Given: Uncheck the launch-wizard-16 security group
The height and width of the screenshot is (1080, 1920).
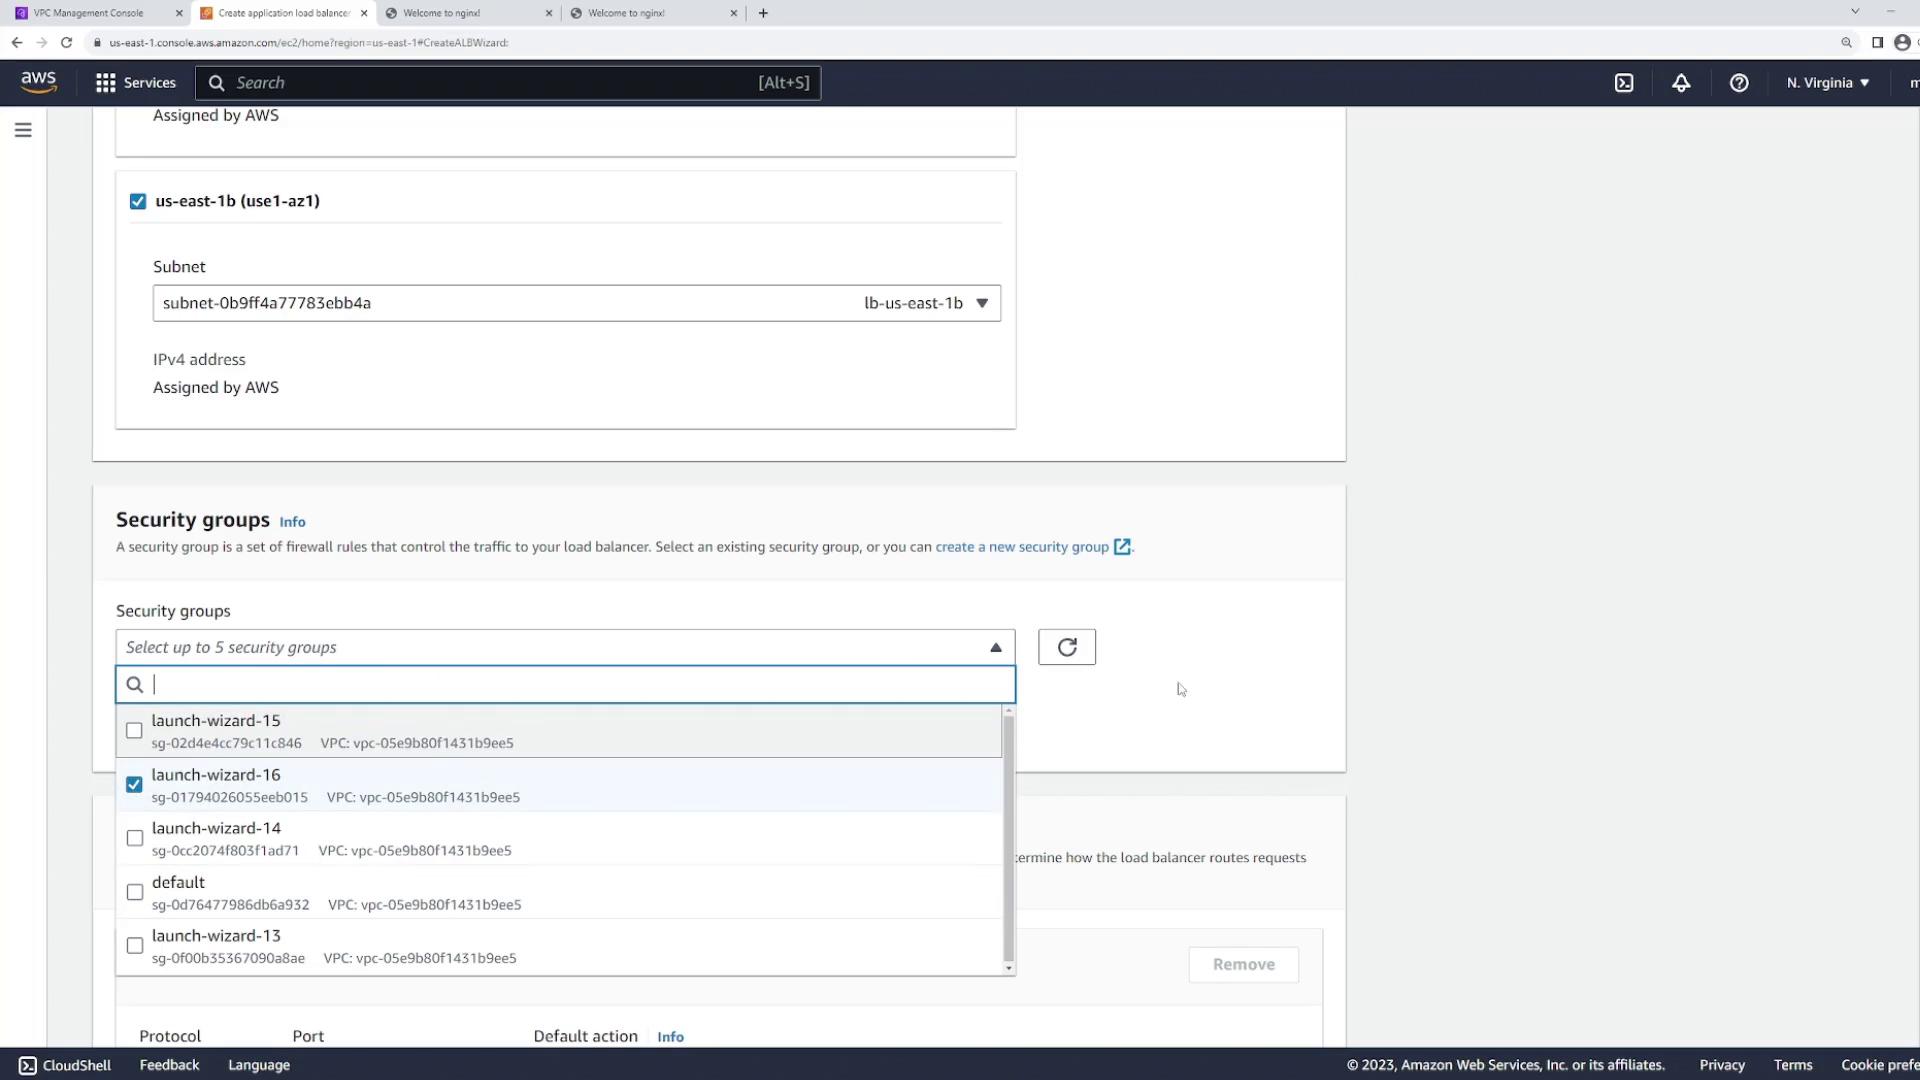Looking at the screenshot, I should tap(134, 785).
